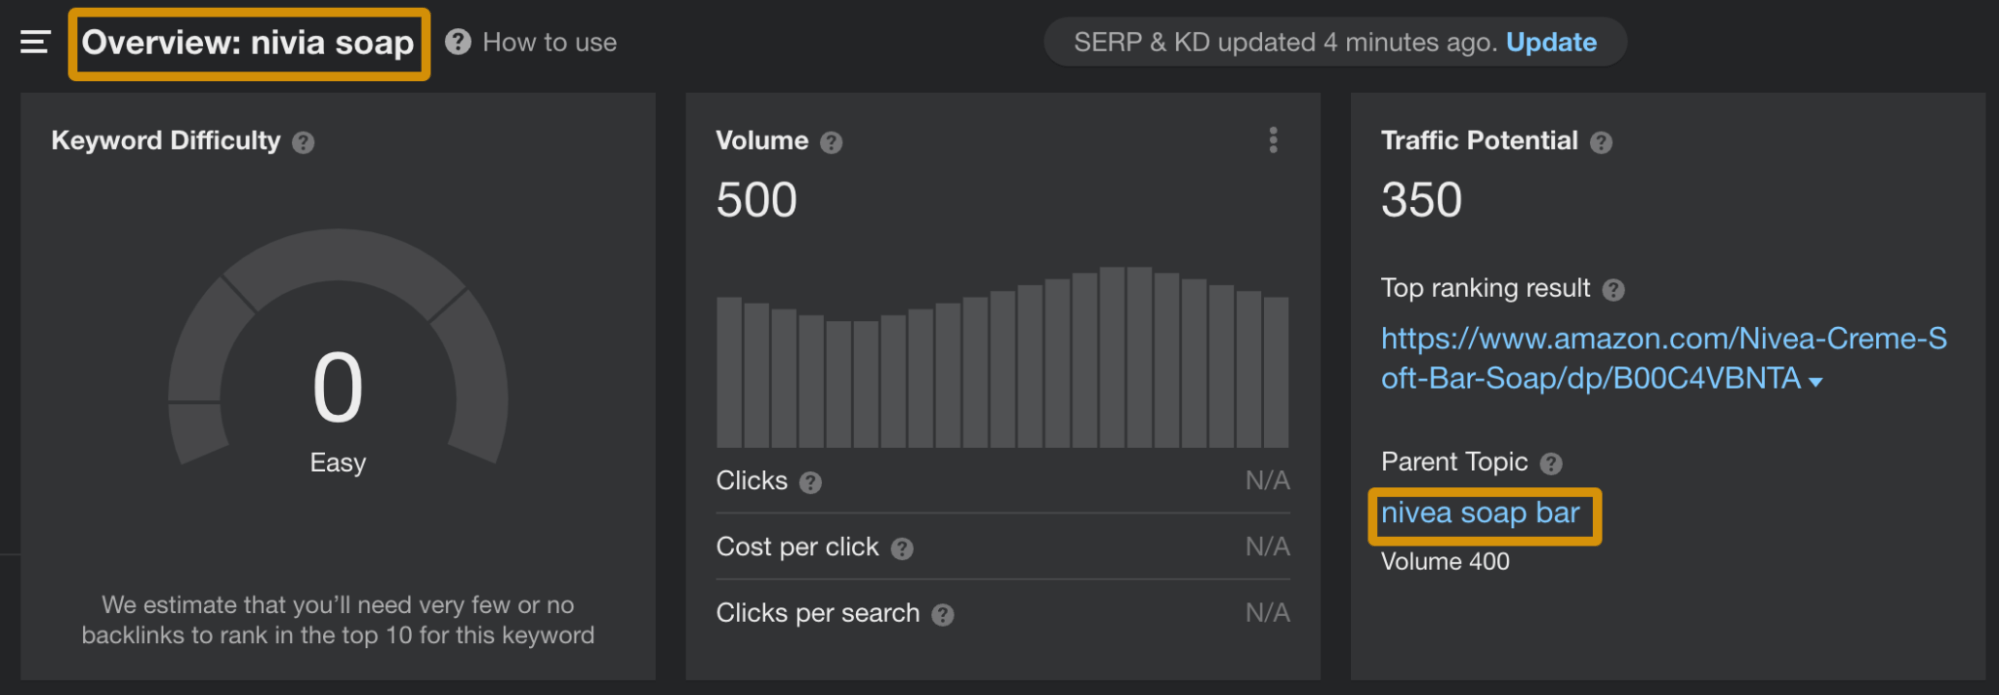Click the Update link to refresh SERP data
This screenshot has width=1999, height=695.
click(x=1550, y=42)
